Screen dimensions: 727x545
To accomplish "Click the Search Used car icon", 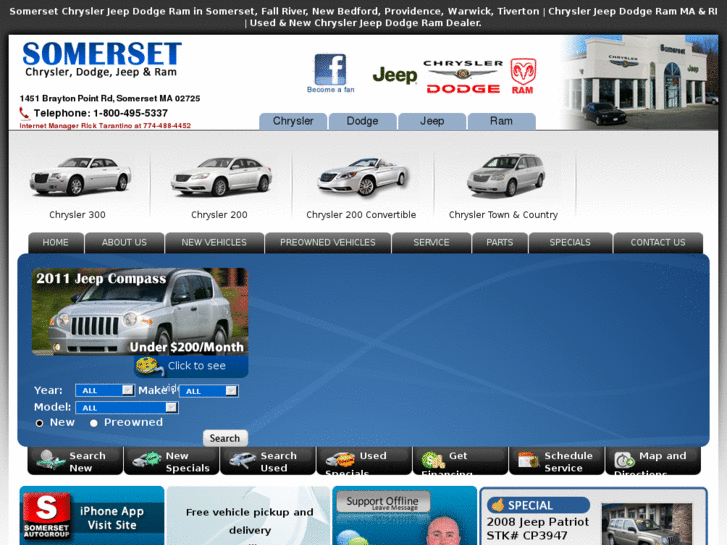I will (x=242, y=460).
